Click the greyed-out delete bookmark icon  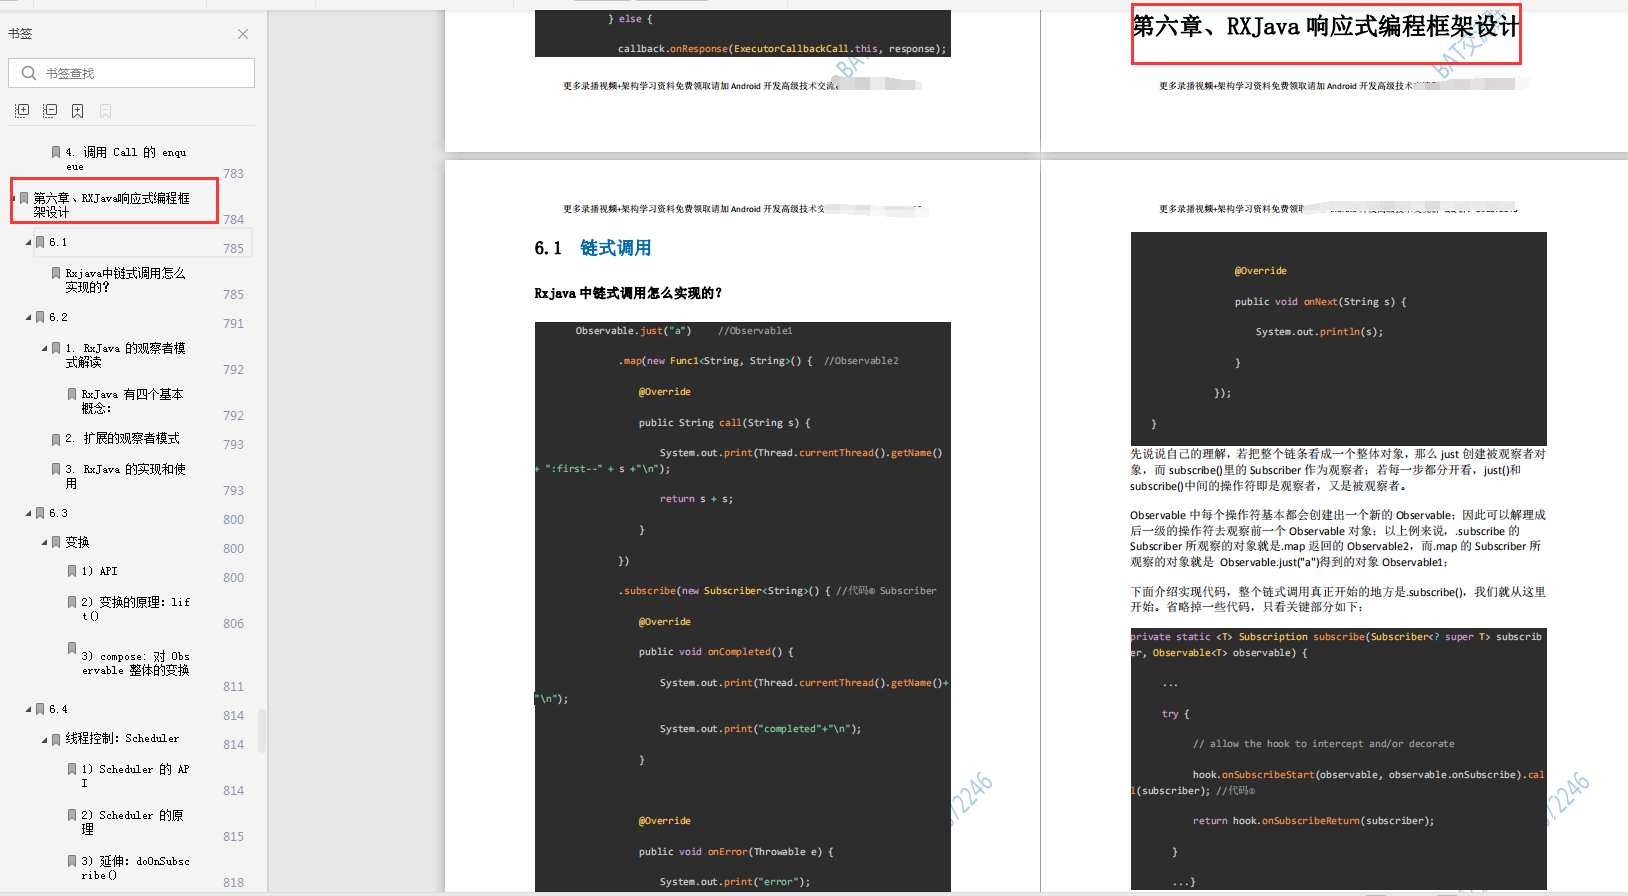coord(105,111)
